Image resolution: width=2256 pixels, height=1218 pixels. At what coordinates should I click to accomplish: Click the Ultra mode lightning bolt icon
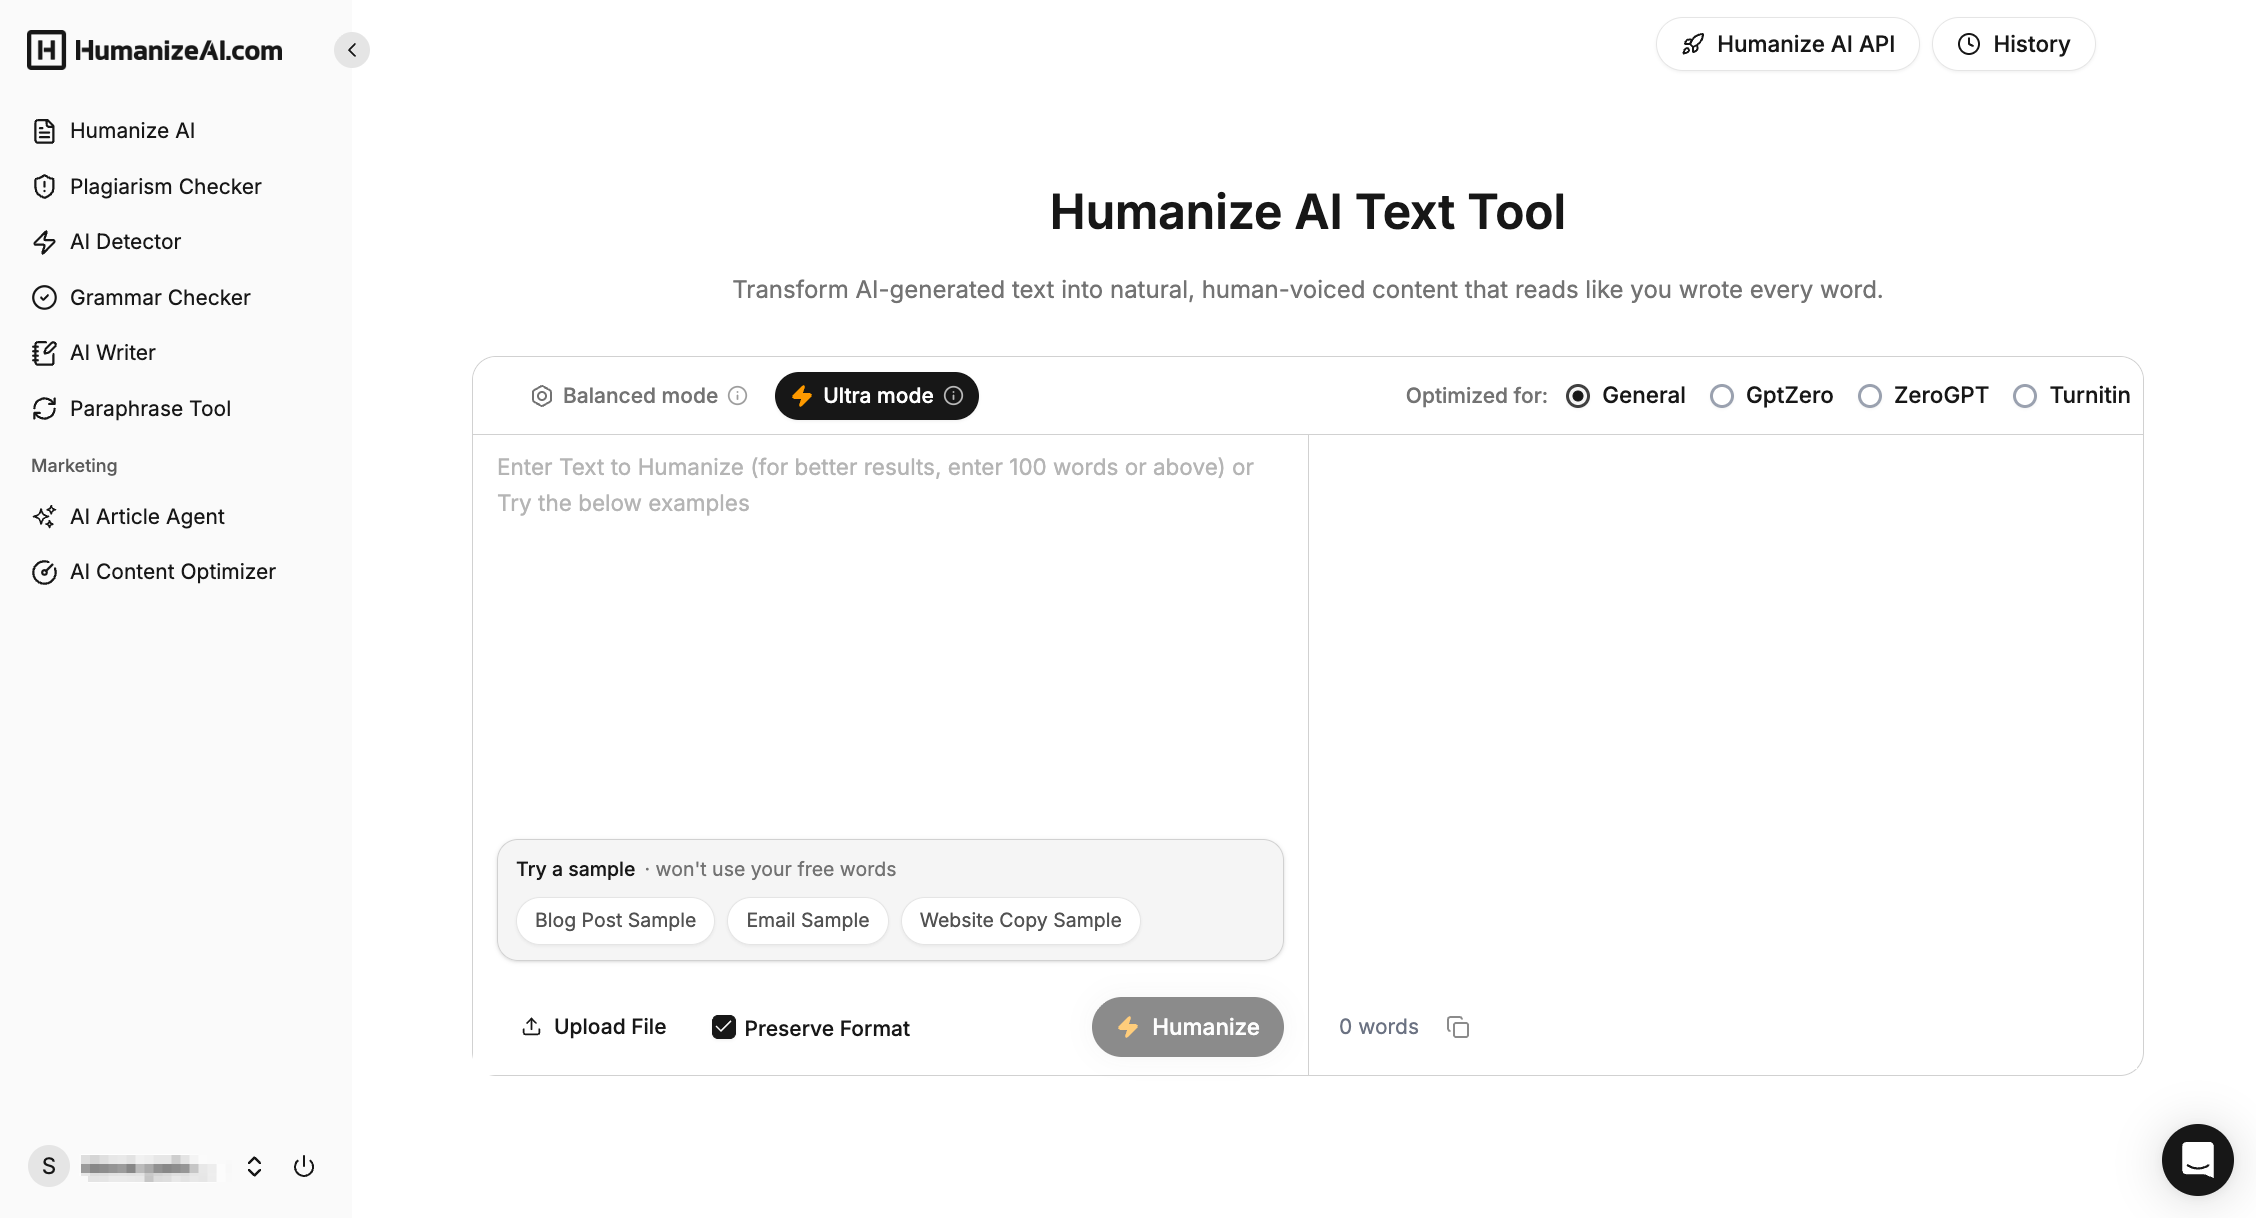tap(802, 396)
